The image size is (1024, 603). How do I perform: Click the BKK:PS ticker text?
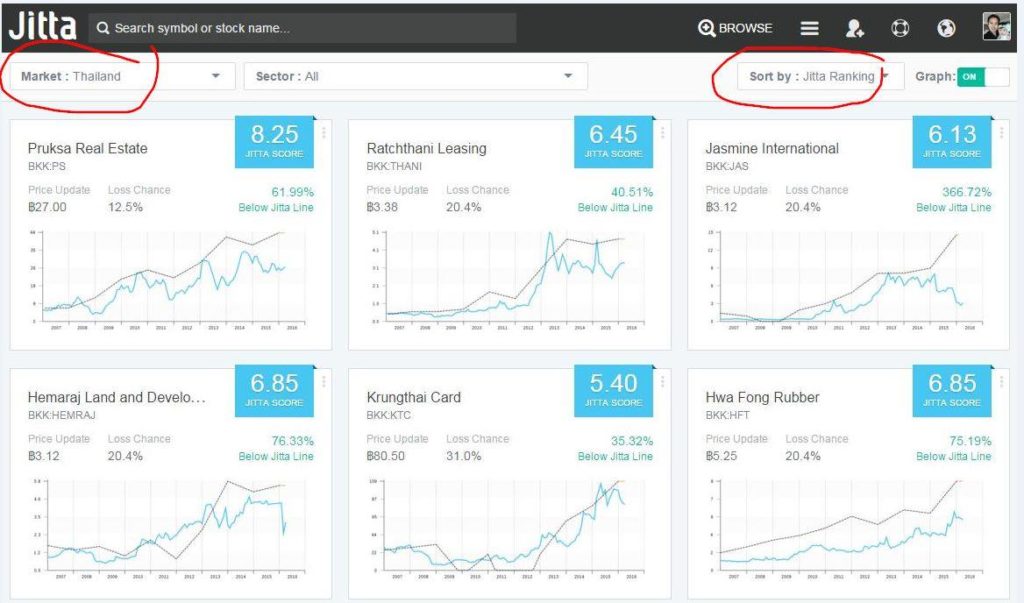(46, 166)
